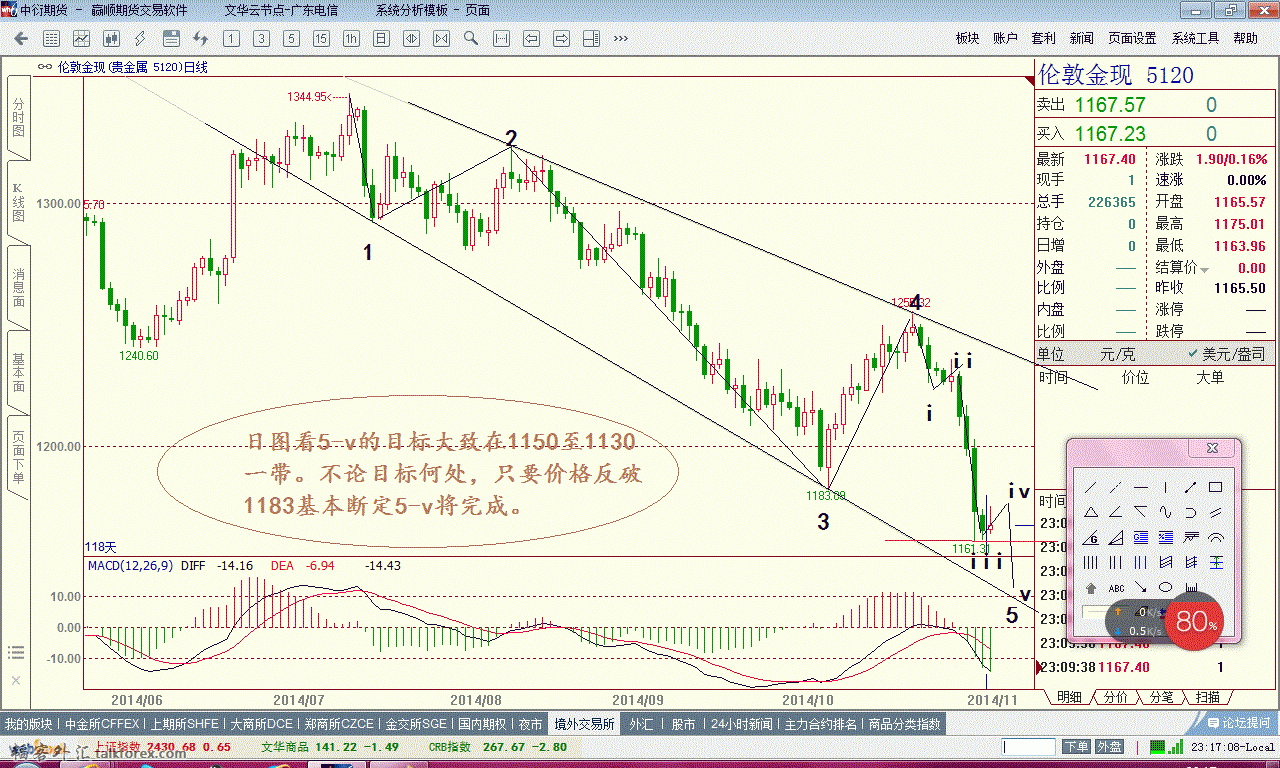Select the Gann angle G tool

pyautogui.click(x=1091, y=537)
